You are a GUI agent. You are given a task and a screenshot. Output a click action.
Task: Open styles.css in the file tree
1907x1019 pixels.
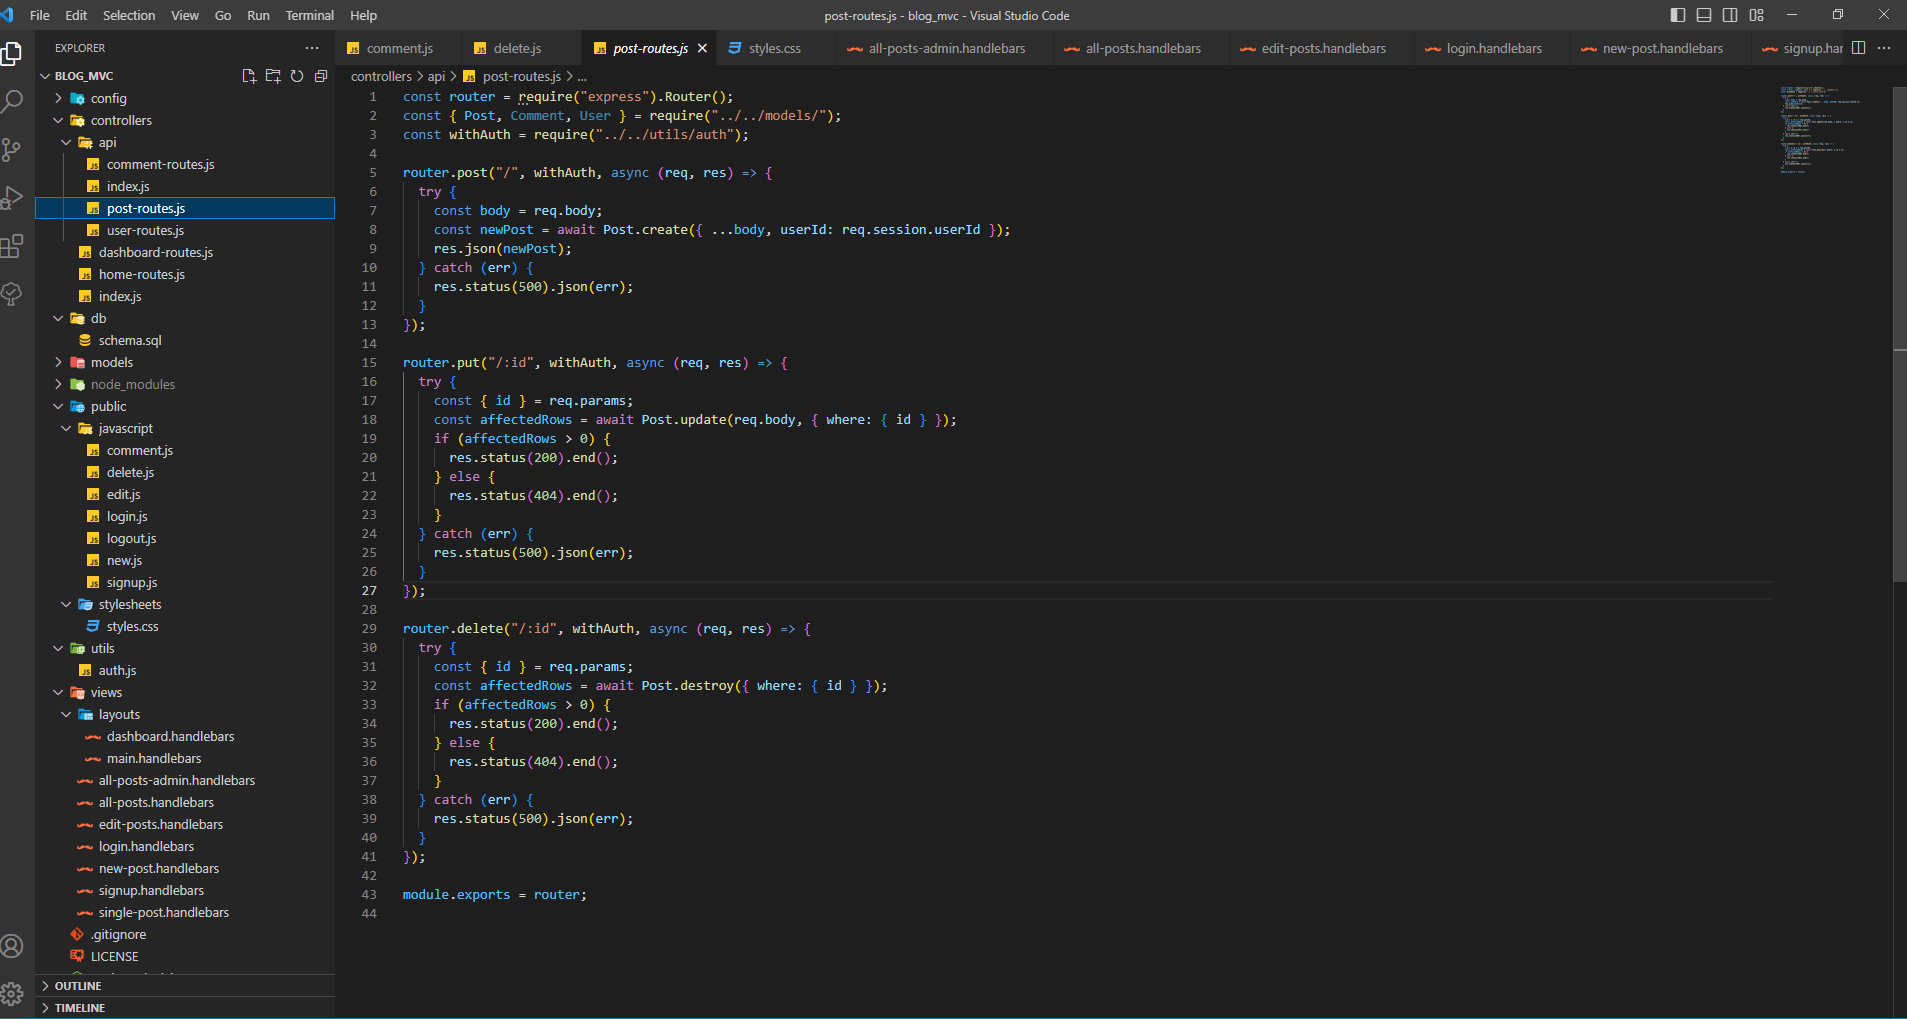point(185,626)
